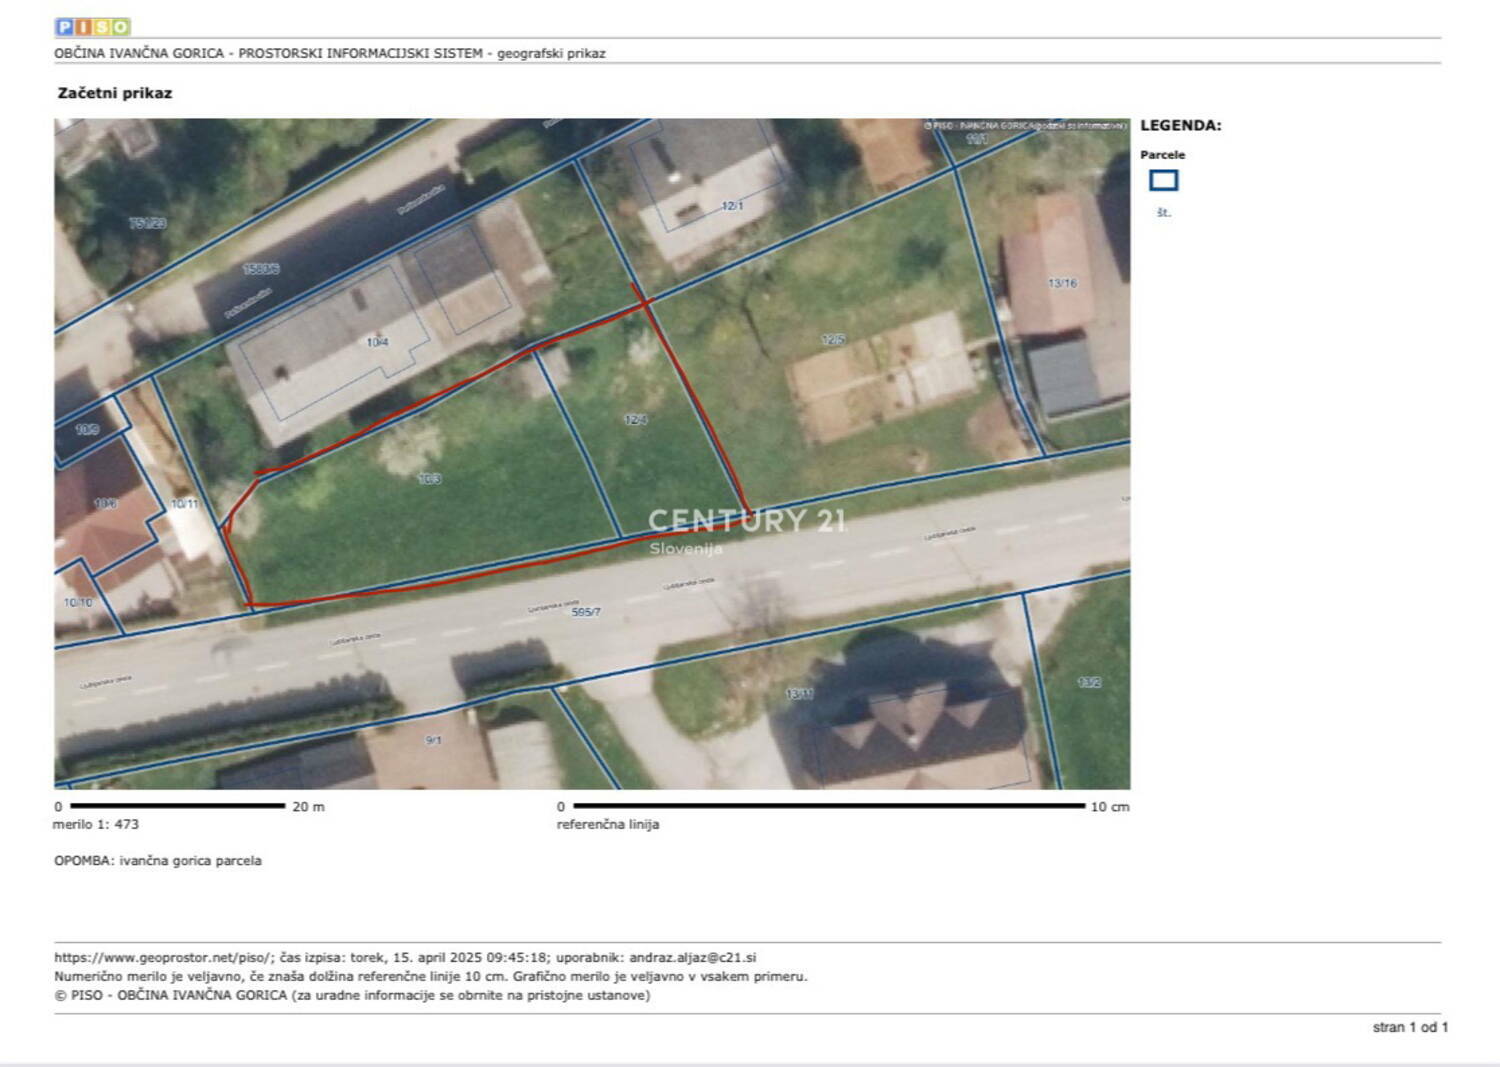The image size is (1500, 1067).
Task: Click the 'Numerično merilo je veljavno' footer line
Action: [430, 977]
